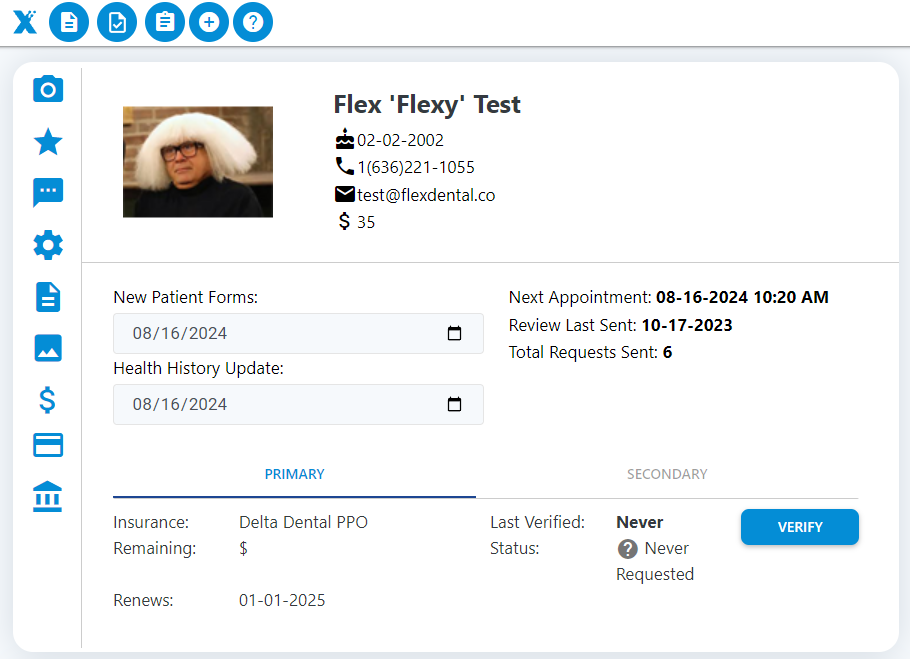Viewport: 910px width, 659px height.
Task: Click phone number 1(636)221-1055
Action: [416, 168]
